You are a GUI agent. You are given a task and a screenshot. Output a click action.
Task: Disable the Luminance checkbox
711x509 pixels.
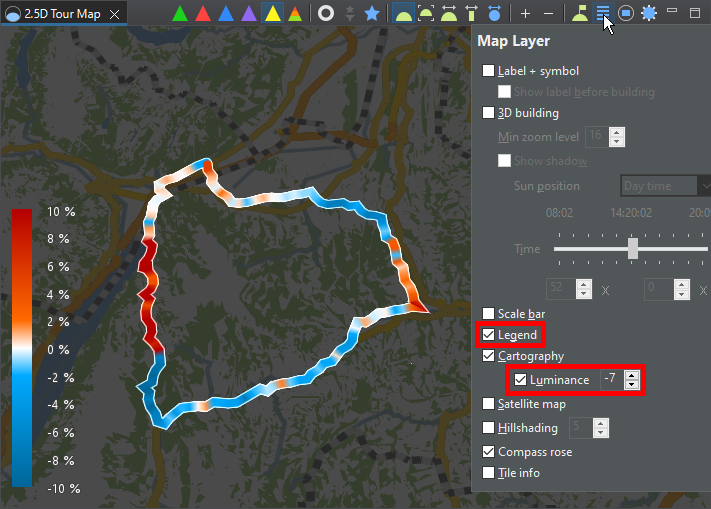pyautogui.click(x=520, y=379)
